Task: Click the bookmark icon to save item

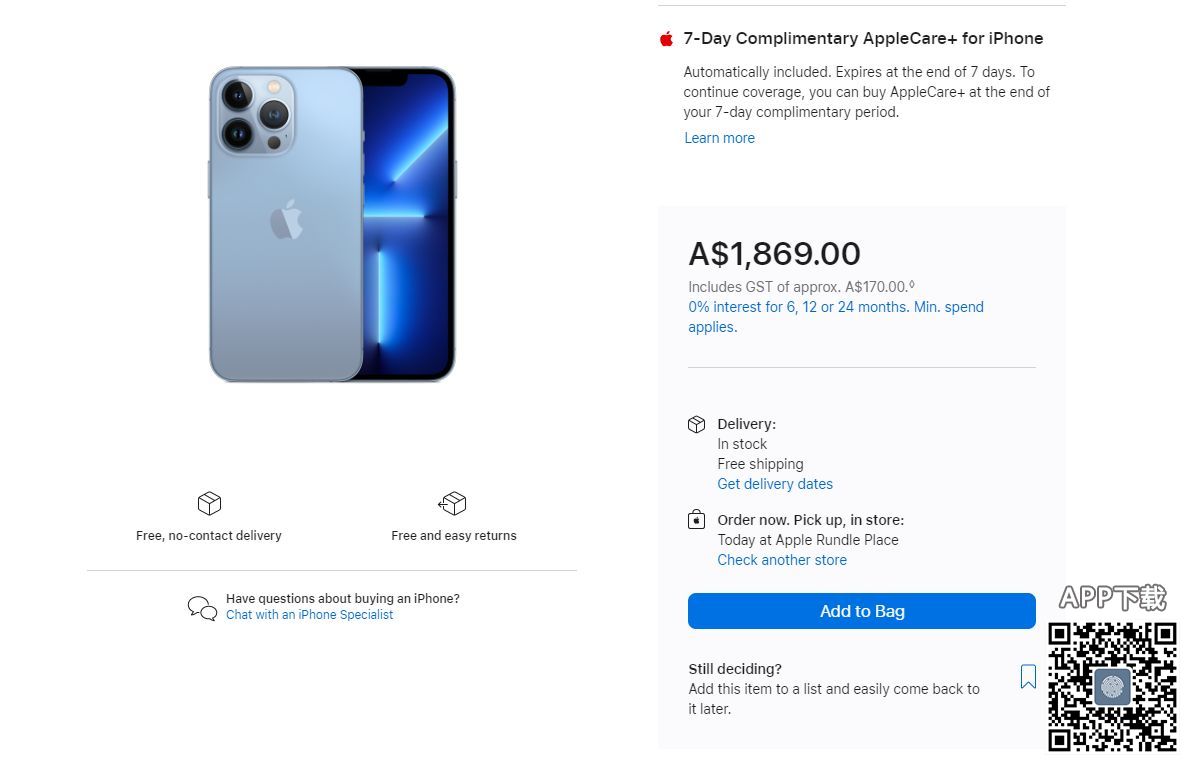Action: (1028, 677)
